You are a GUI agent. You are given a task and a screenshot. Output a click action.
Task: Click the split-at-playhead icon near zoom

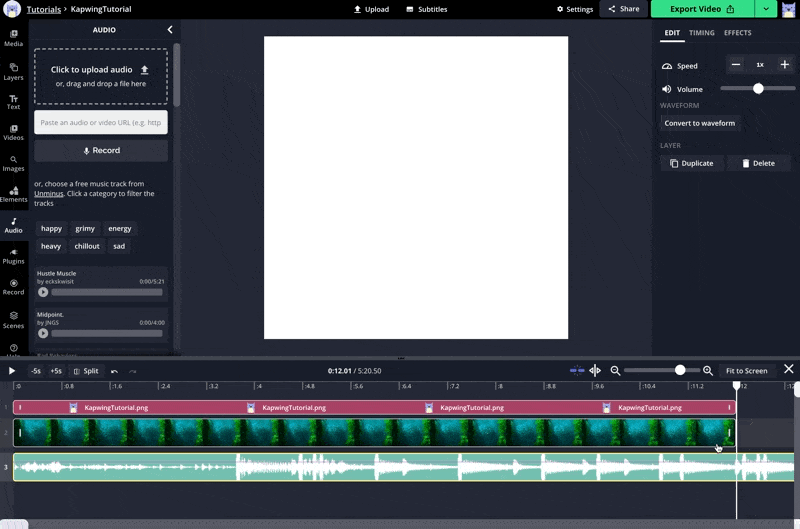595,371
